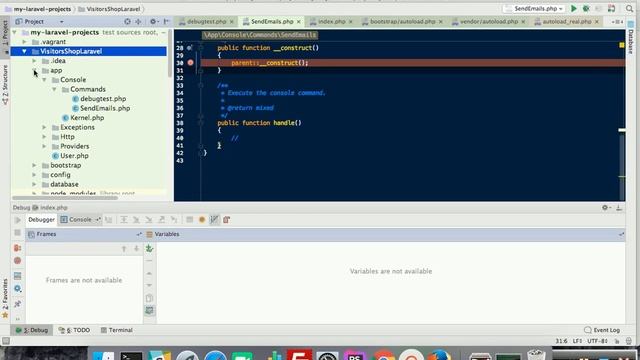Image resolution: width=640 pixels, height=360 pixels.
Task: Click the hide debug tool window icon
Action: pyautogui.click(x=619, y=207)
